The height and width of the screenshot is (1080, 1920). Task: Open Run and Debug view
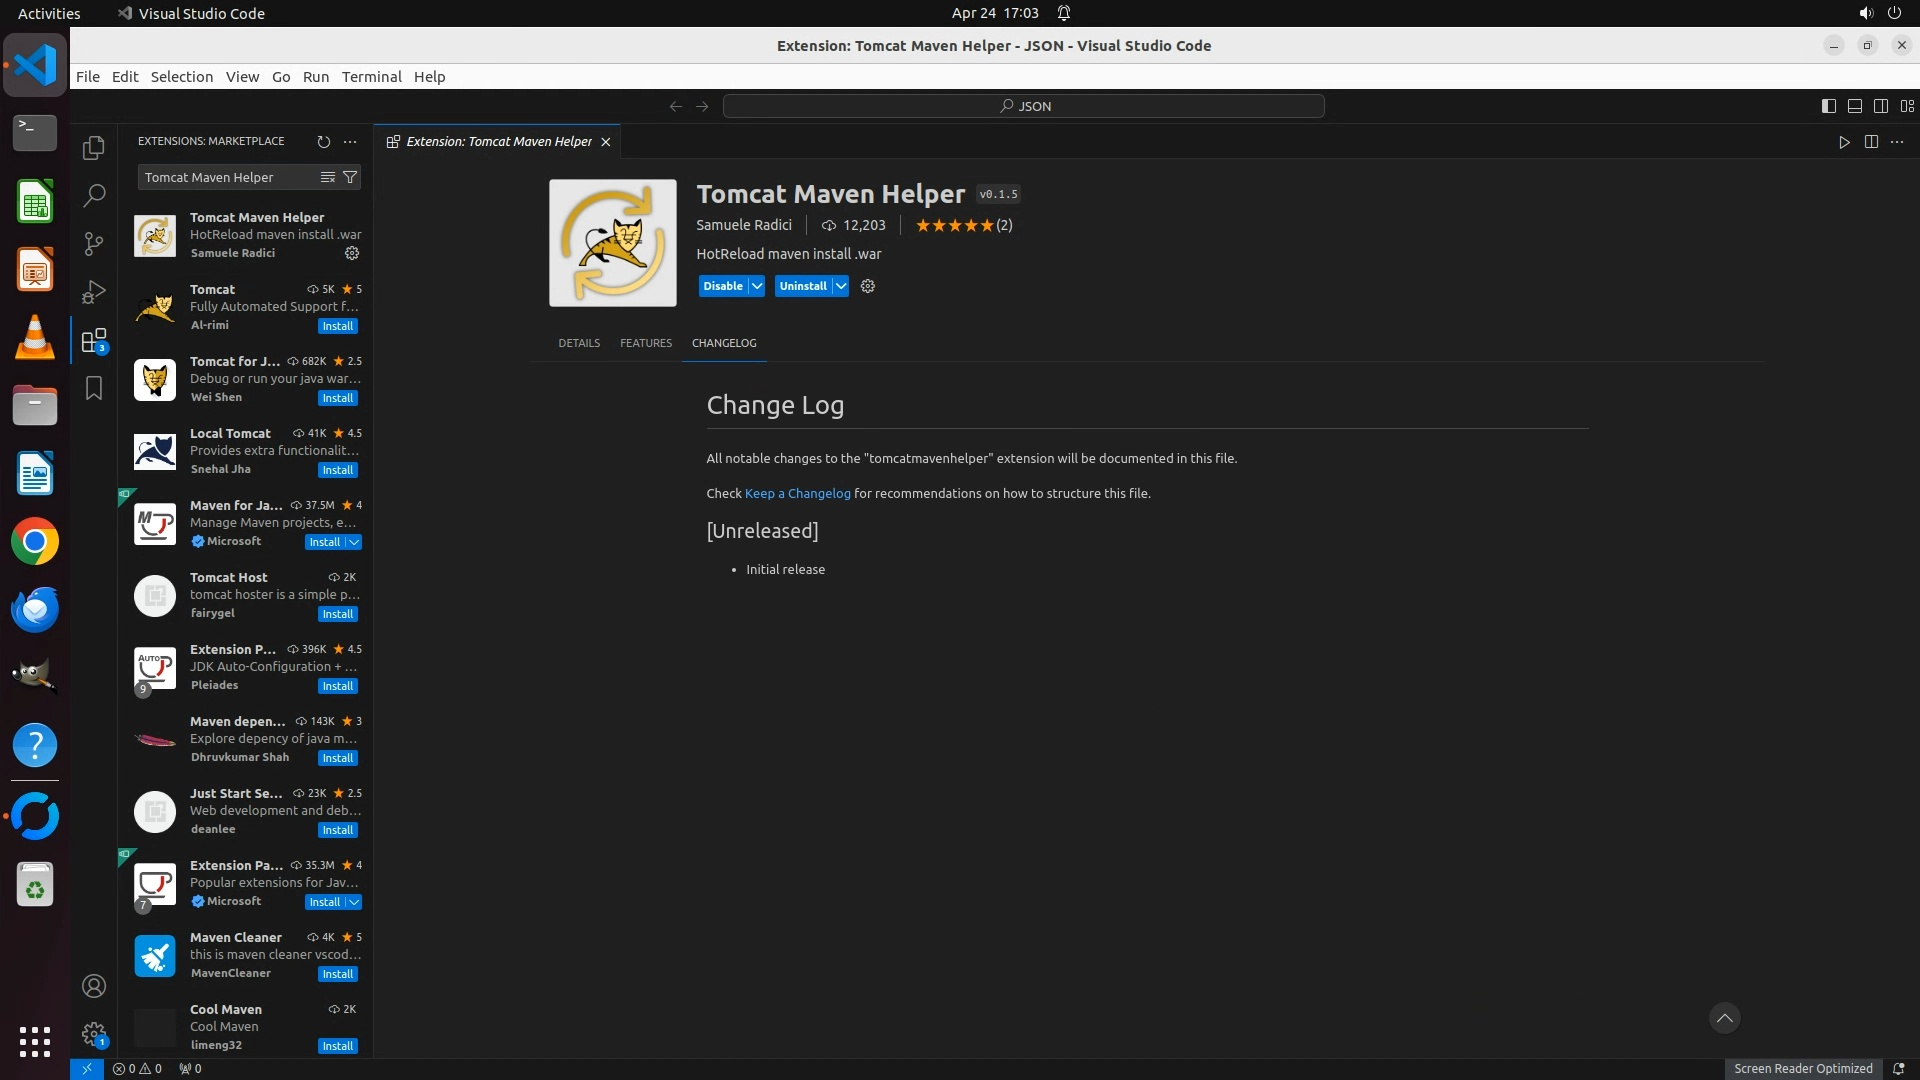[x=94, y=292]
